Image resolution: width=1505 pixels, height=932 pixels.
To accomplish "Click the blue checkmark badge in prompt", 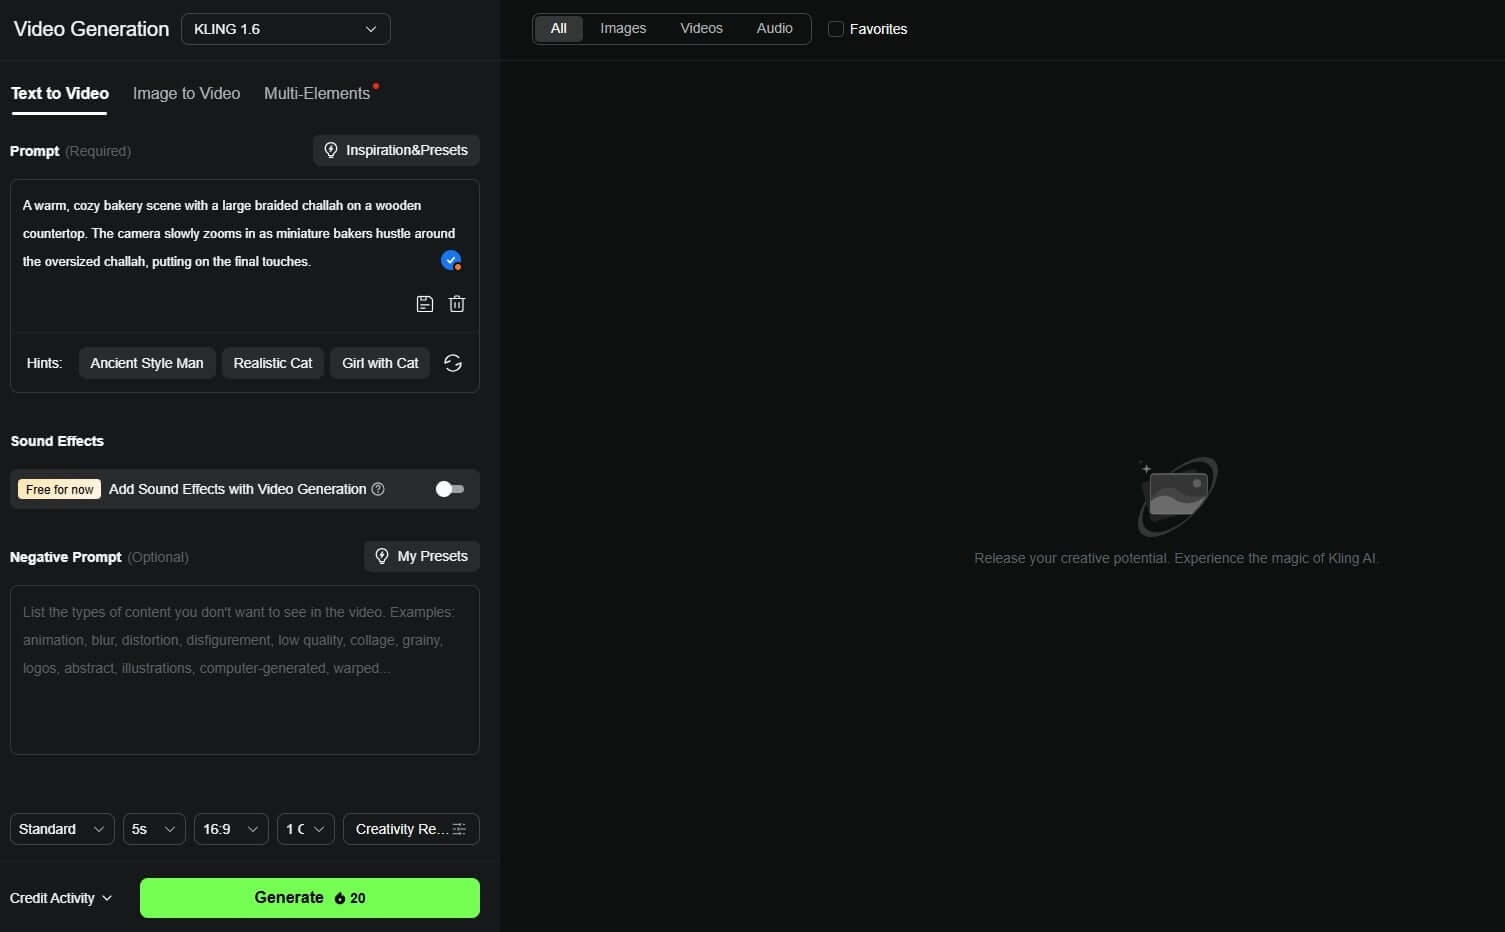I will click(x=451, y=260).
